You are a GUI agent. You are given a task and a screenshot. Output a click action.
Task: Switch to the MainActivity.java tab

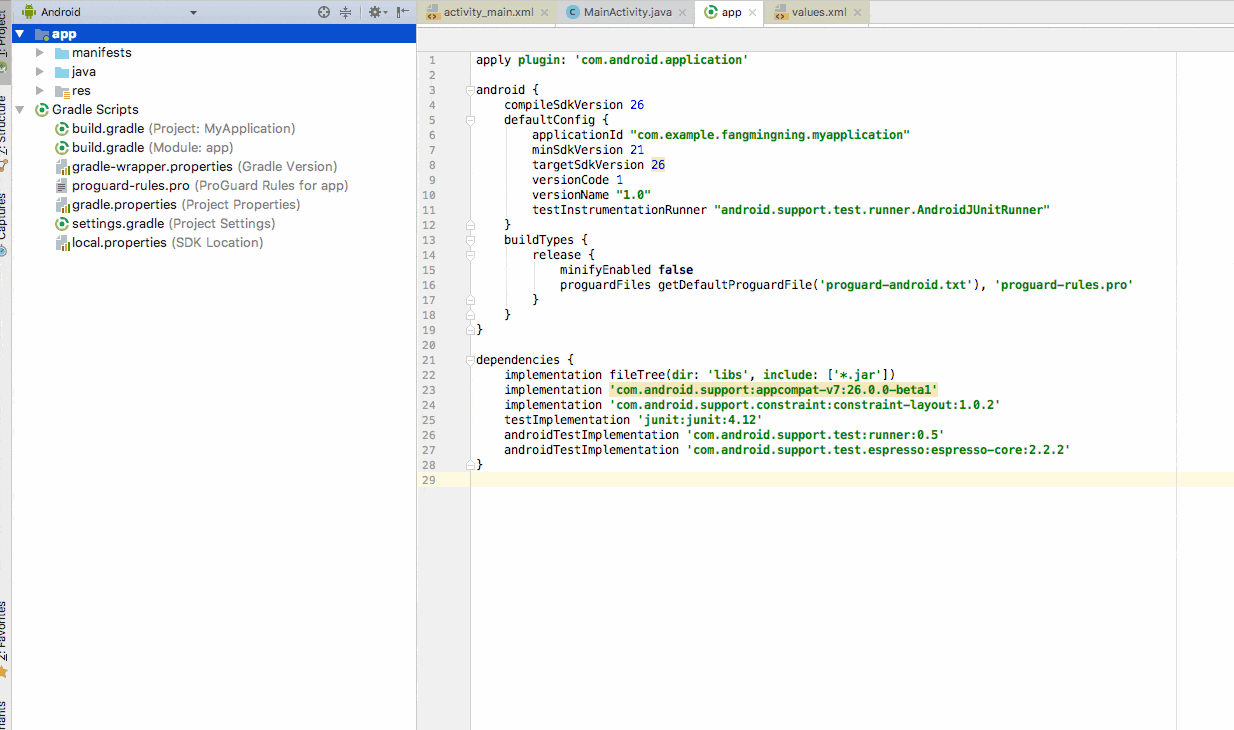click(x=627, y=13)
